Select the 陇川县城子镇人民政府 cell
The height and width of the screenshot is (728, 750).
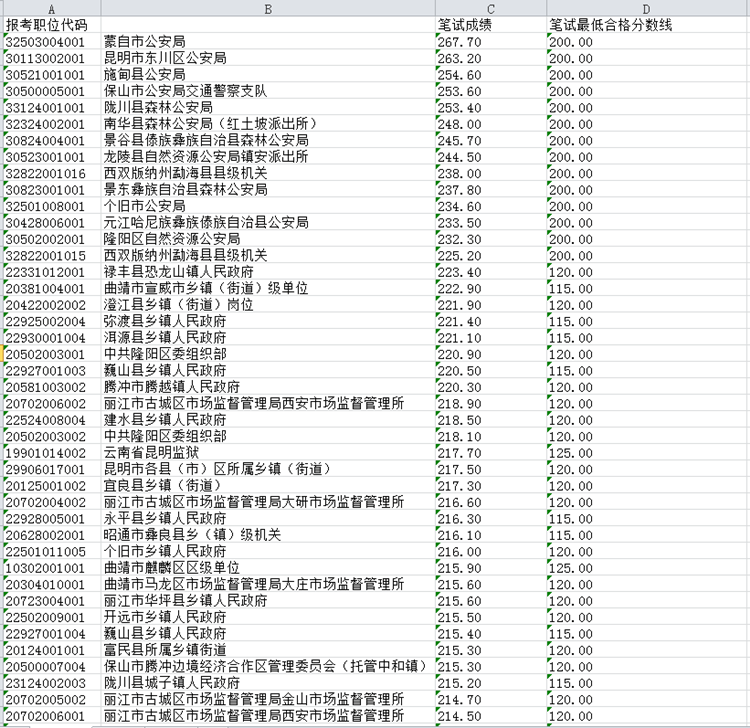coord(268,683)
